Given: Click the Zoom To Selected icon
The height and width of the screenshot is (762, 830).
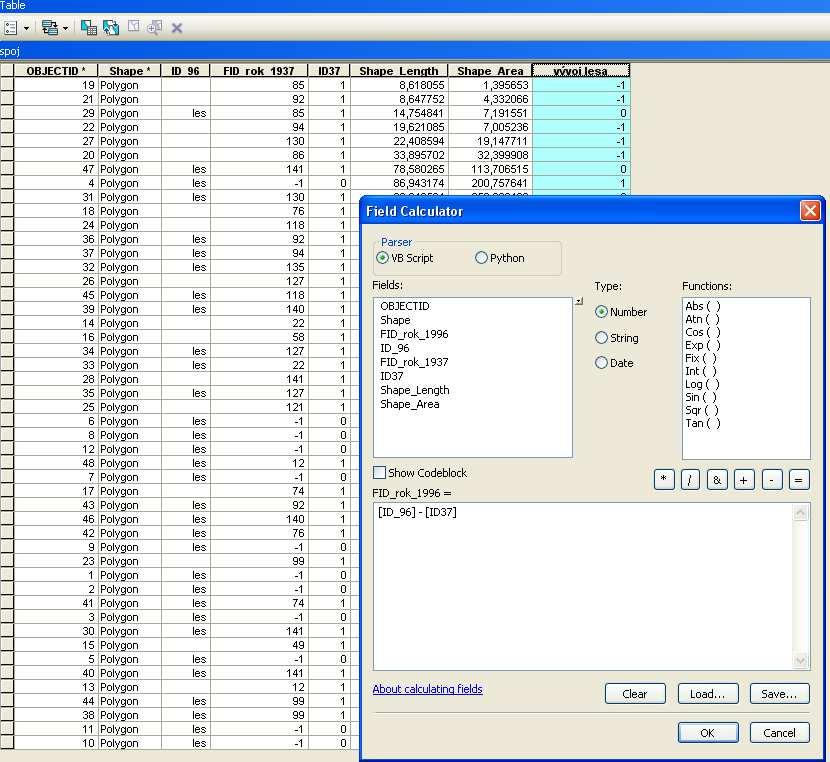Looking at the screenshot, I should (x=155, y=27).
